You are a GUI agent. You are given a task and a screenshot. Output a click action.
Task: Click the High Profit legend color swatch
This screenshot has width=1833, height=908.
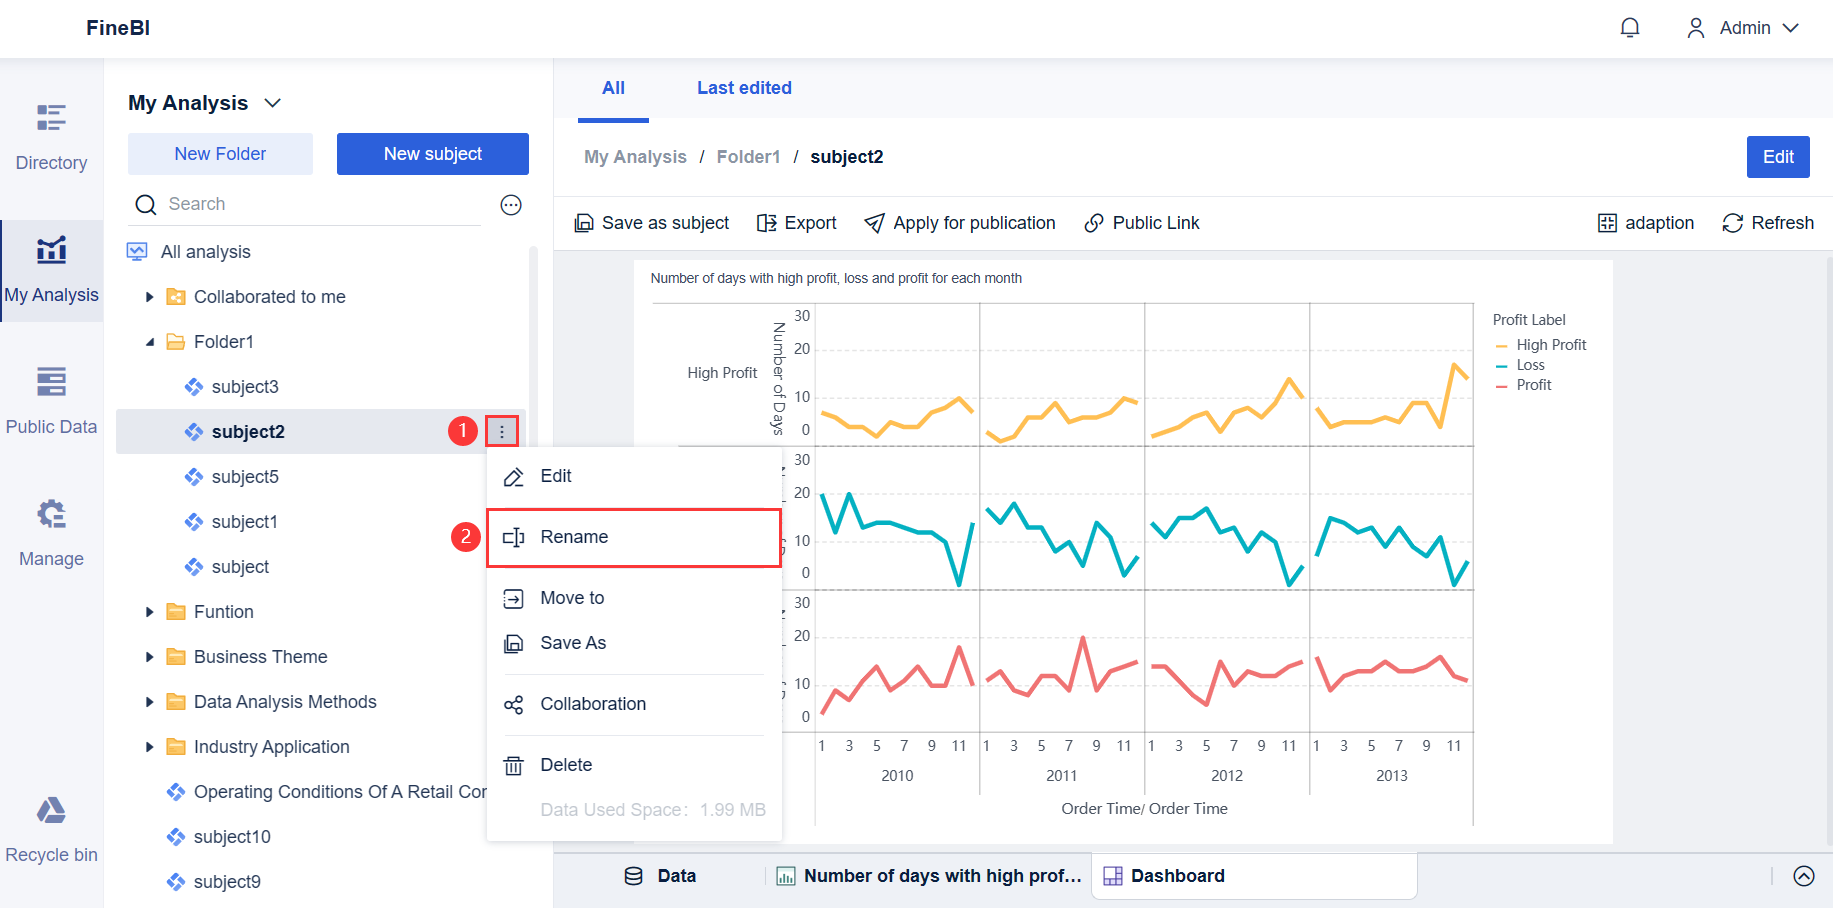click(x=1501, y=345)
